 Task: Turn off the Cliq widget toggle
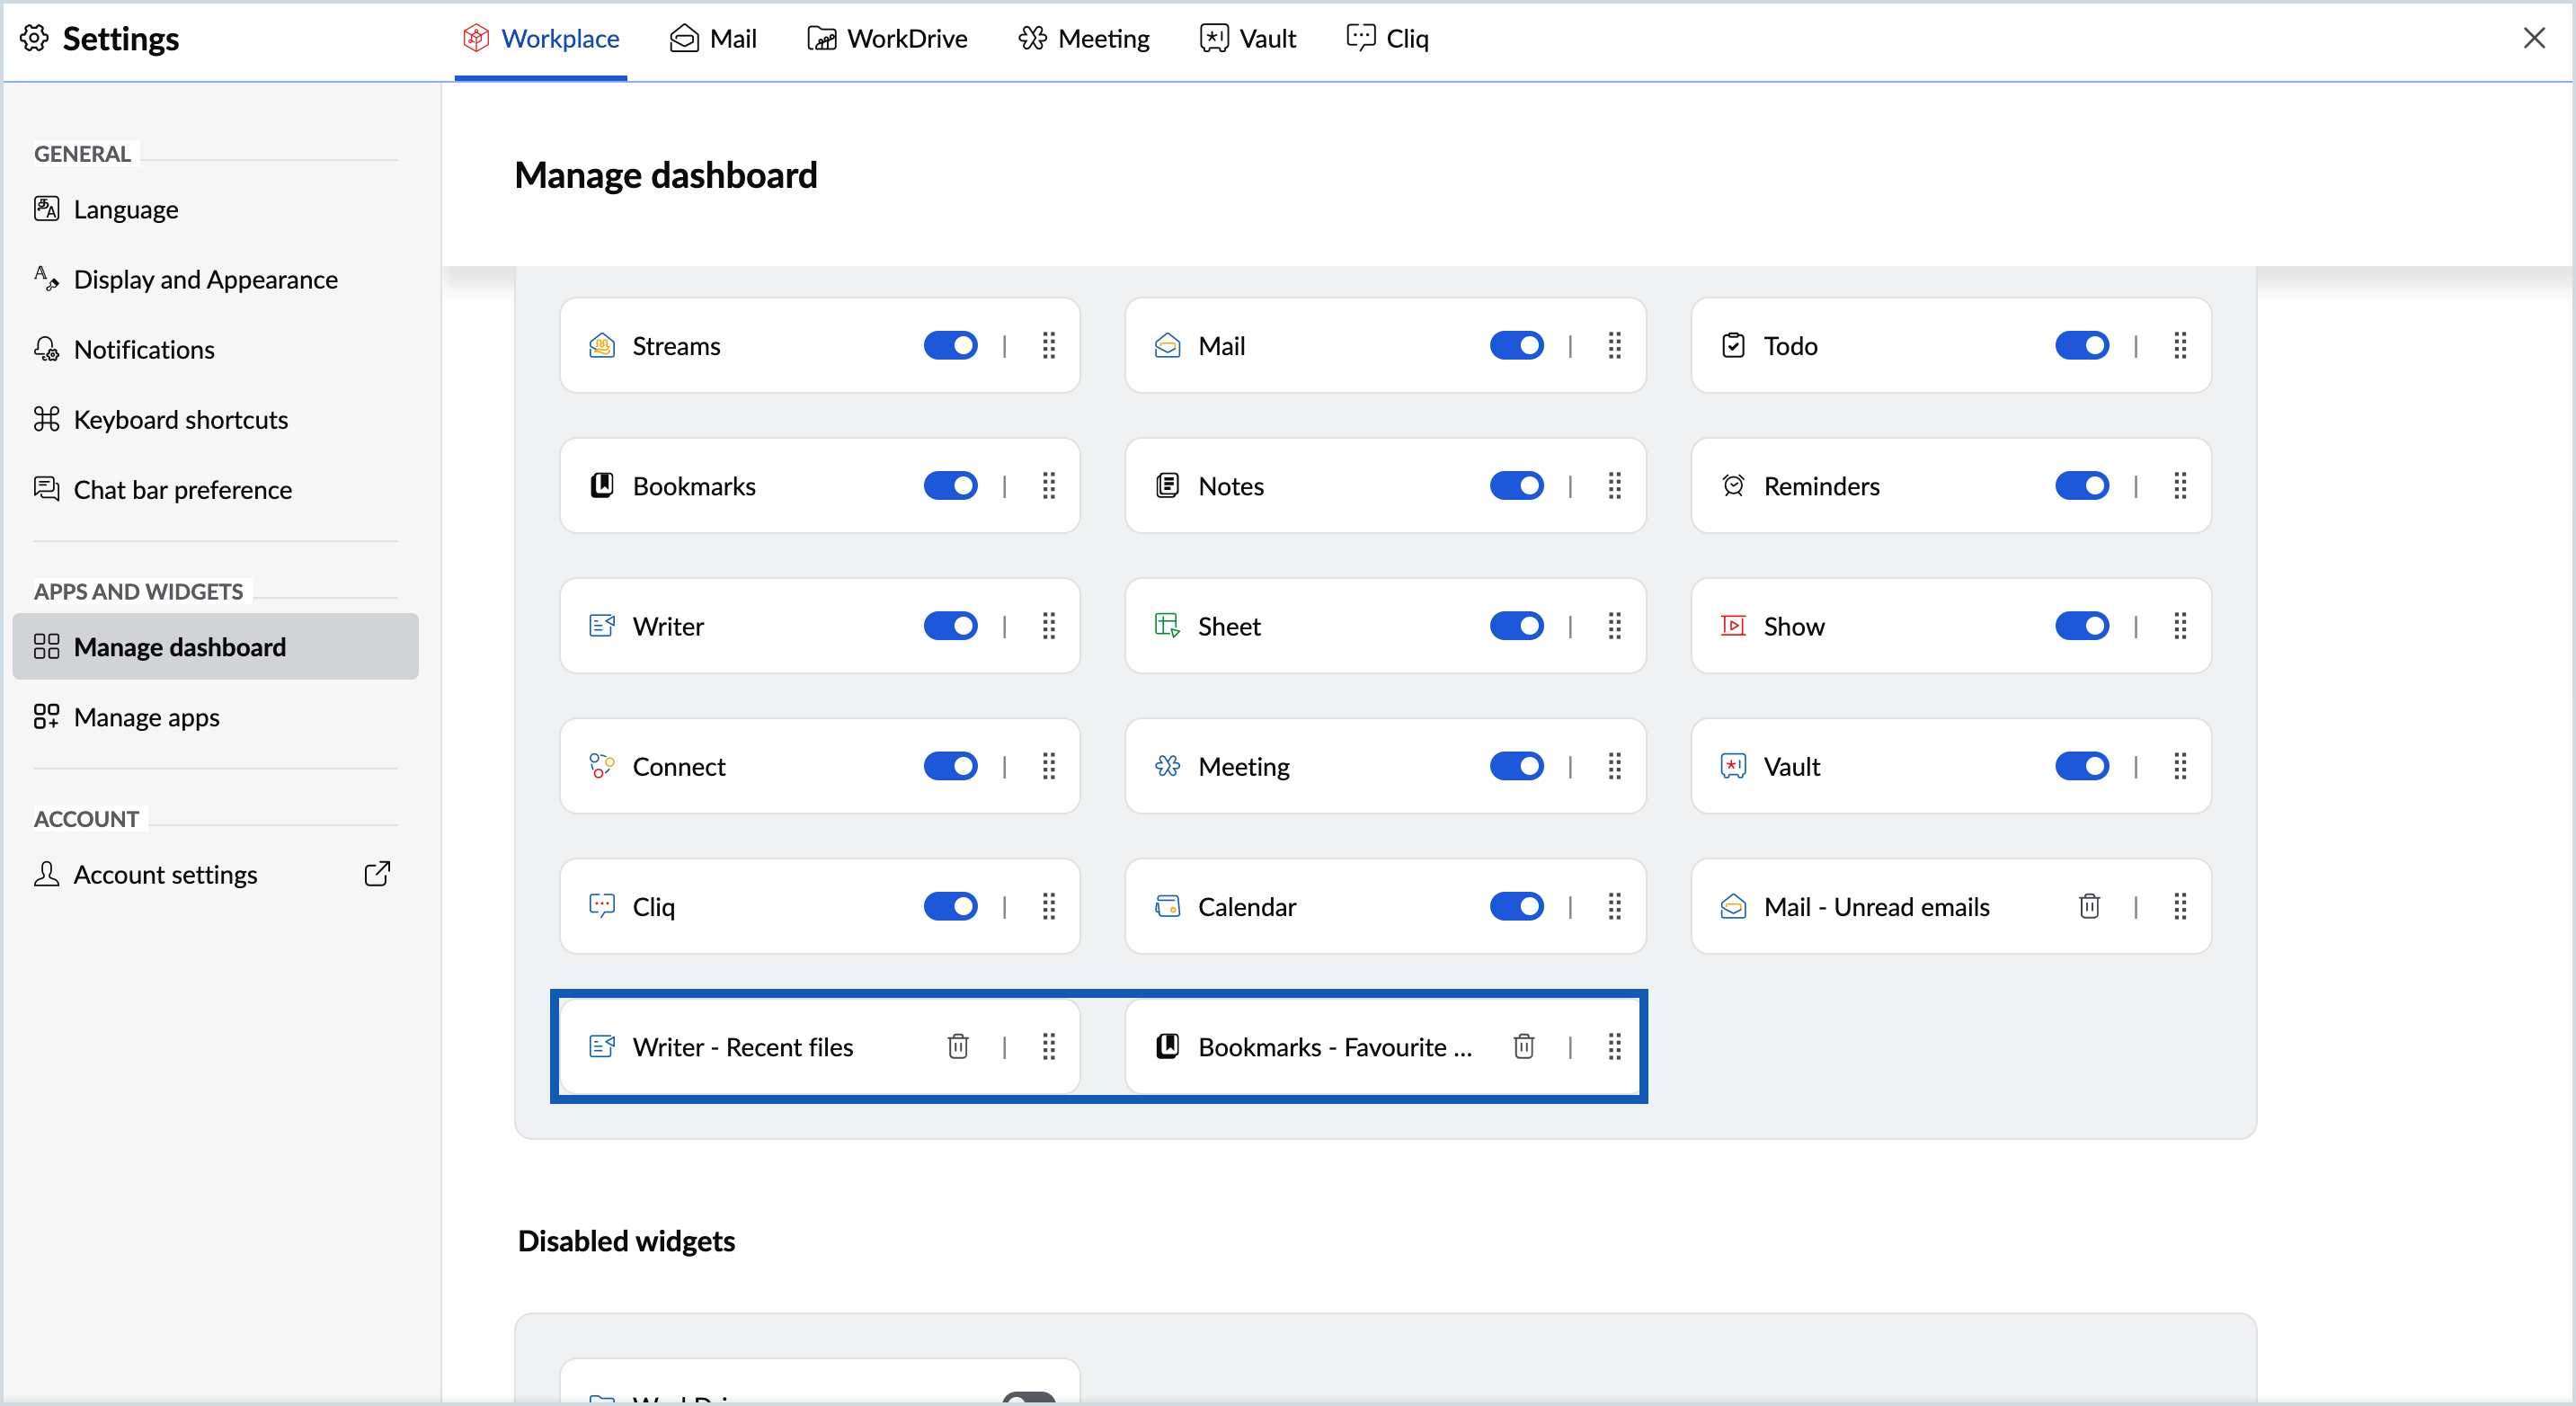[951, 906]
